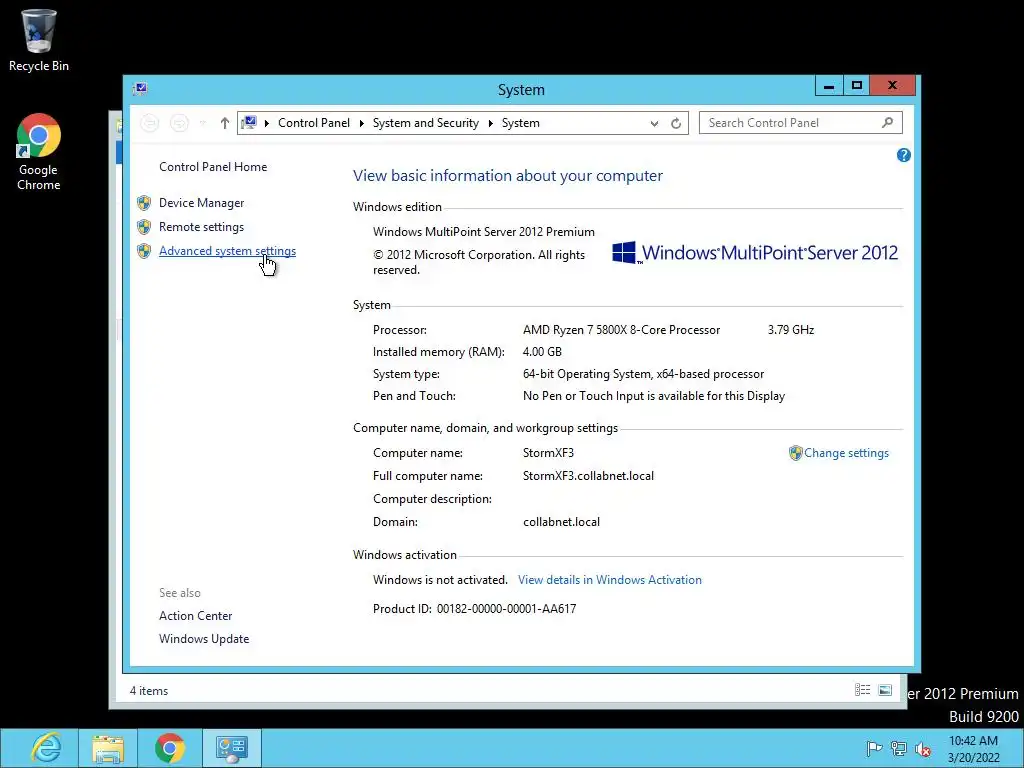Screen dimensions: 1024x768
Task: Click the Back navigation arrow
Action: point(150,123)
